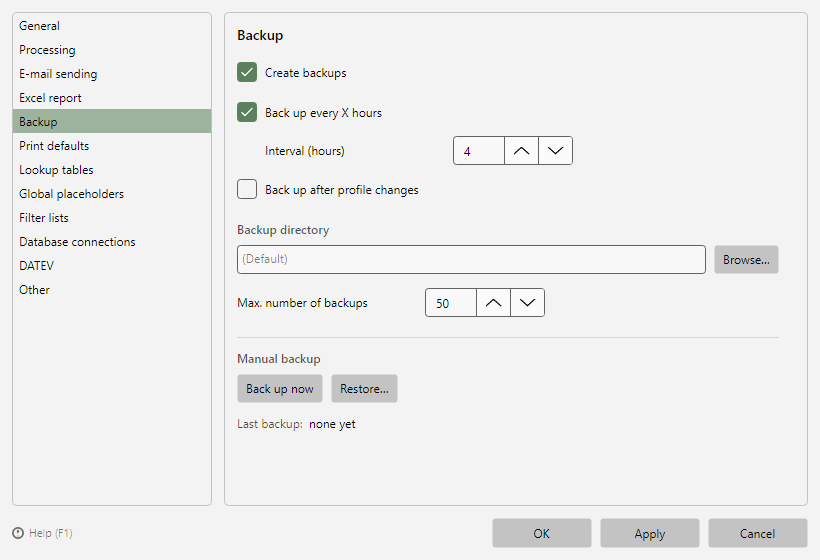Screen dimensions: 820x560
Task: Click the Backup directory text field
Action: point(471,259)
